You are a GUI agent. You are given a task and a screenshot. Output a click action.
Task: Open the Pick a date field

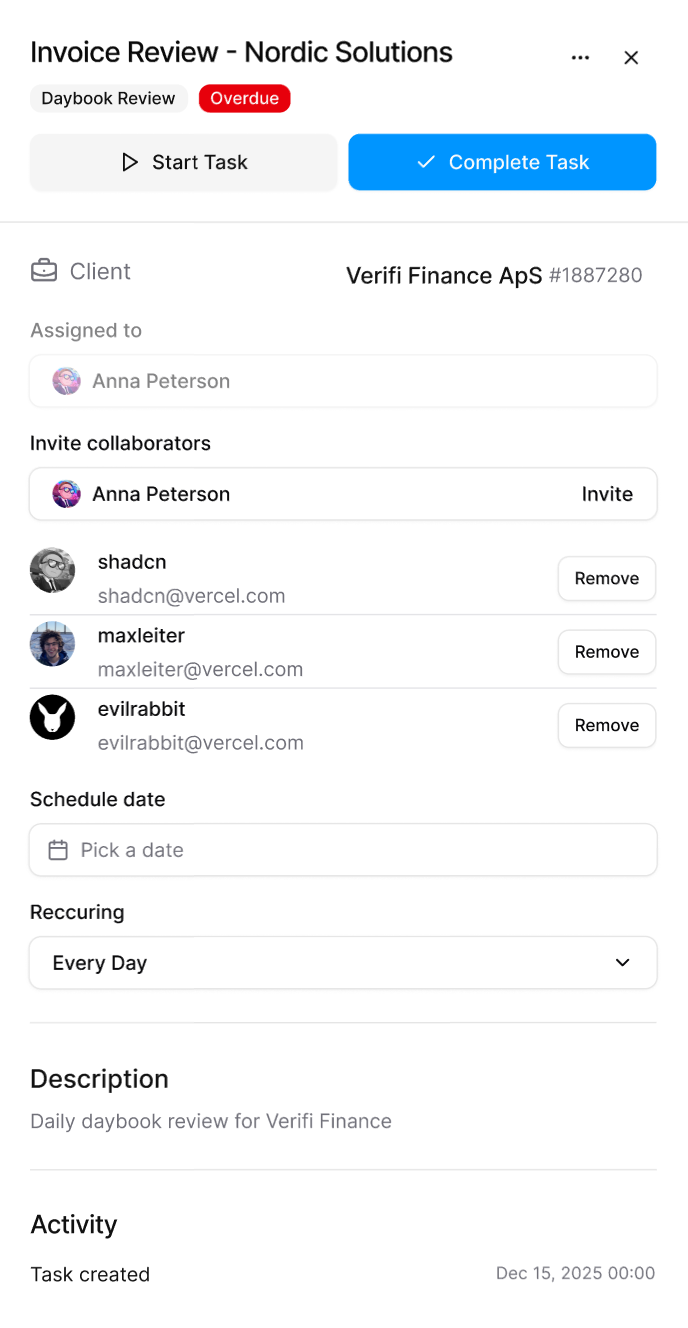pyautogui.click(x=343, y=850)
